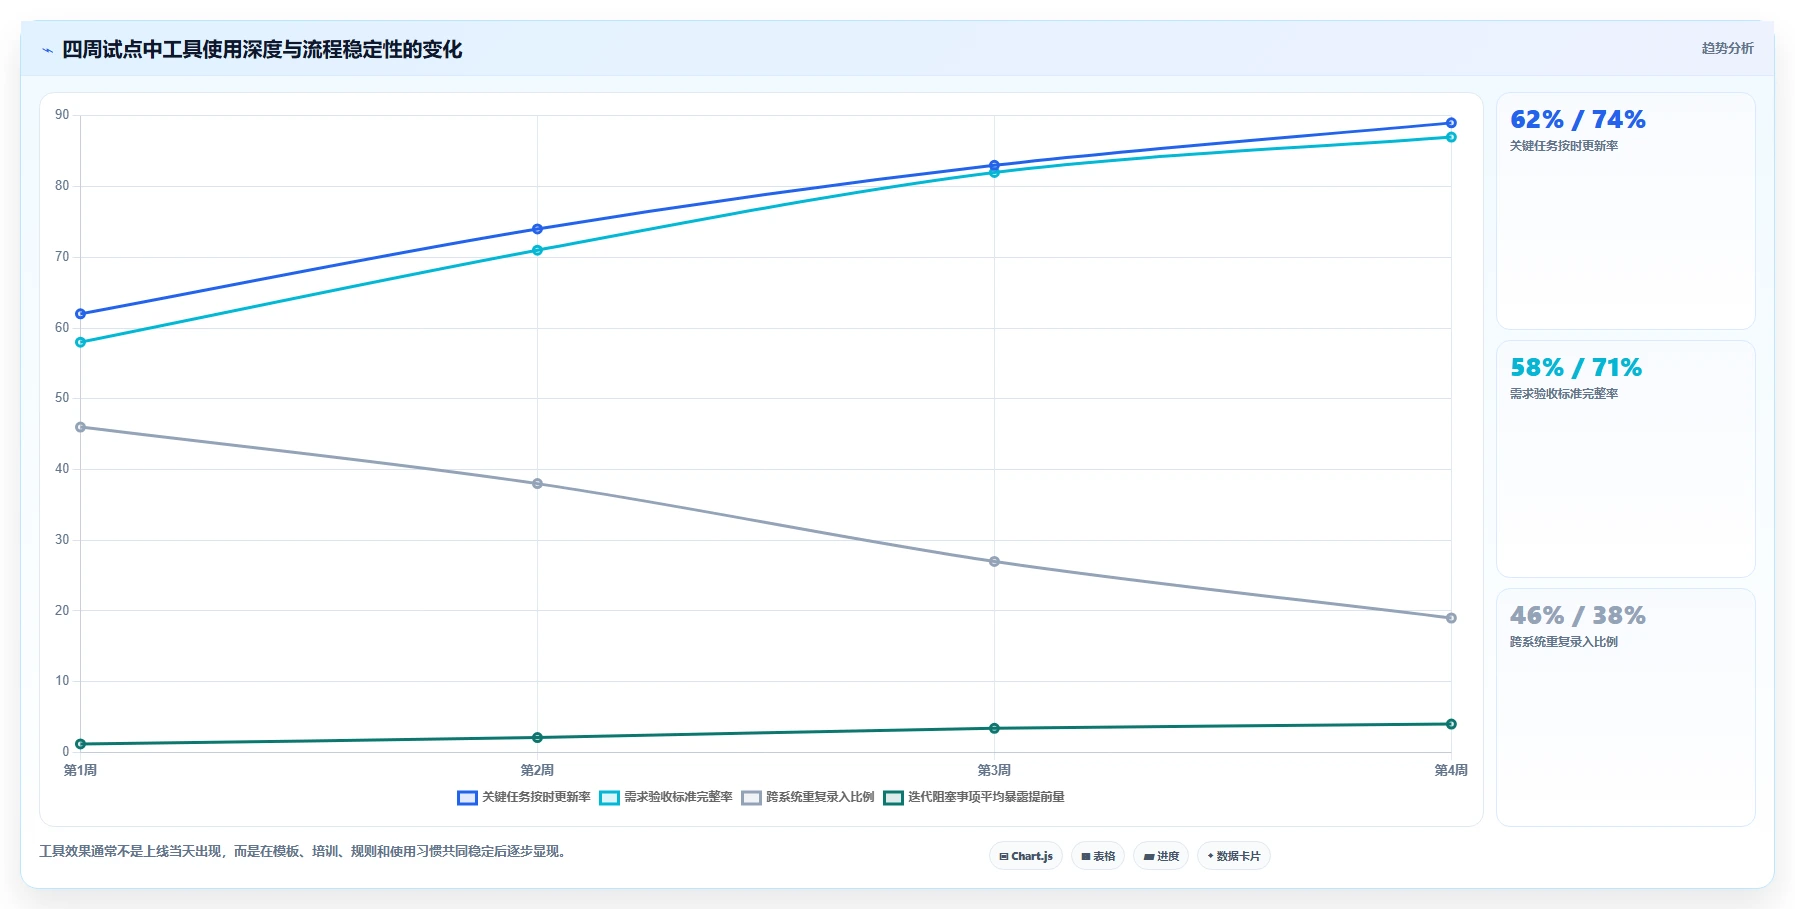The image size is (1795, 909).
Task: Select the 第4周 point on the cyan 需求验收 line
Action: click(x=1451, y=137)
